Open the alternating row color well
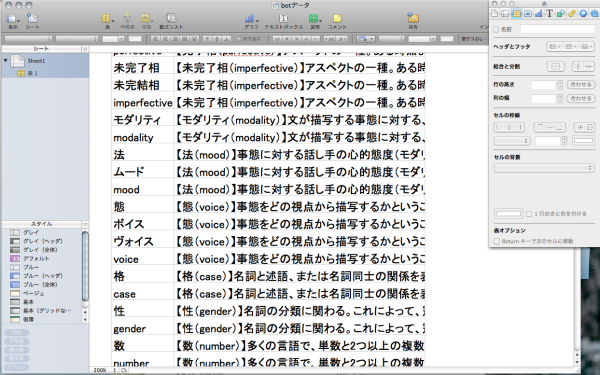This screenshot has height=375, width=600. click(508, 214)
